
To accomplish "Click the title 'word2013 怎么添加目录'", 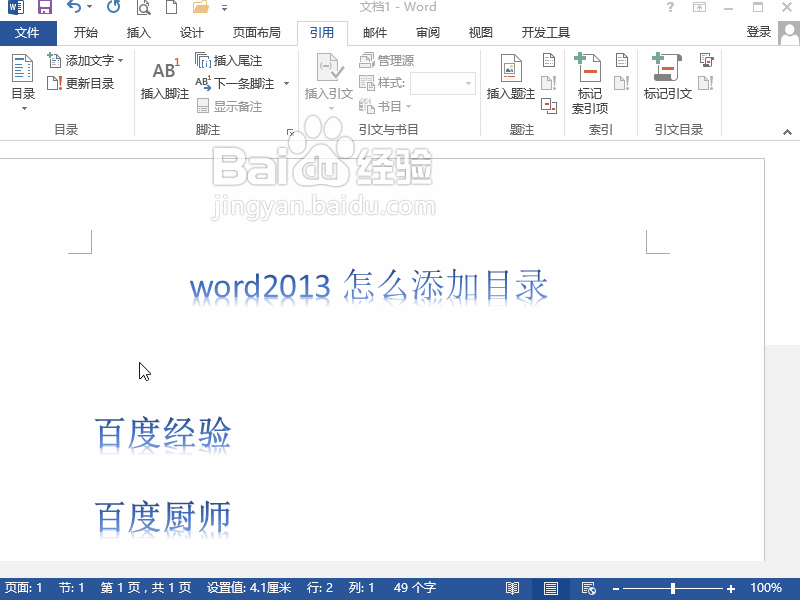I will [x=368, y=287].
